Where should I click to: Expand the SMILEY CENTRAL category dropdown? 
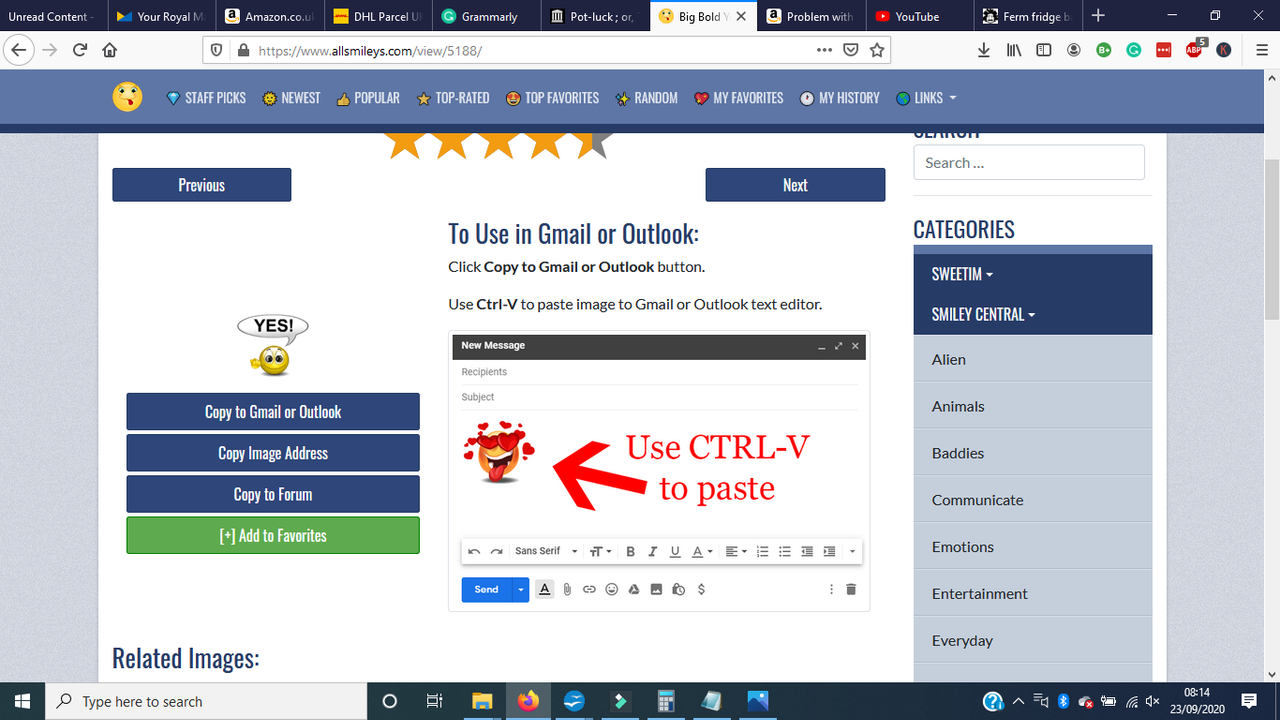pos(983,314)
